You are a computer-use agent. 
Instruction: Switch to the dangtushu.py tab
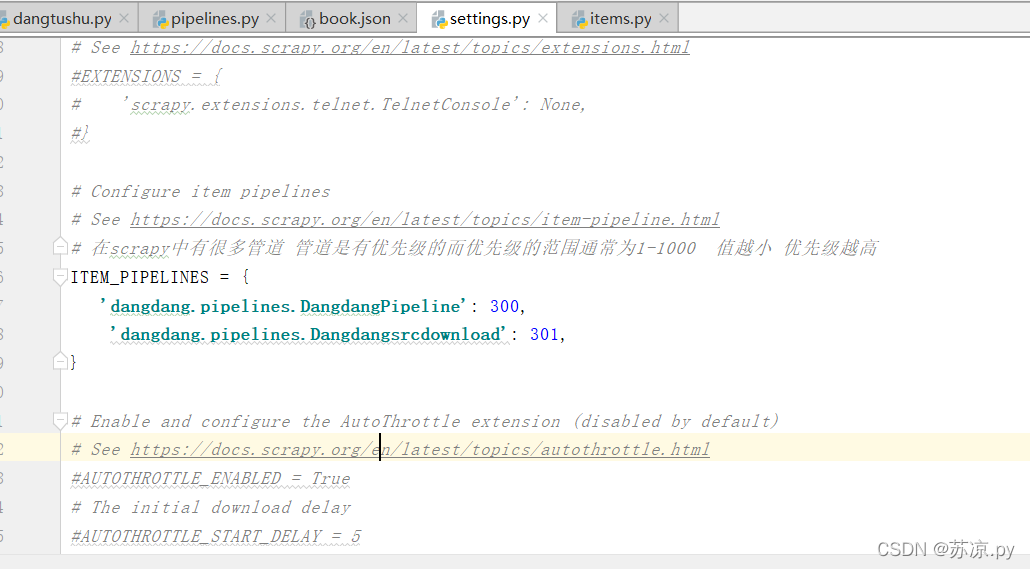[x=62, y=19]
